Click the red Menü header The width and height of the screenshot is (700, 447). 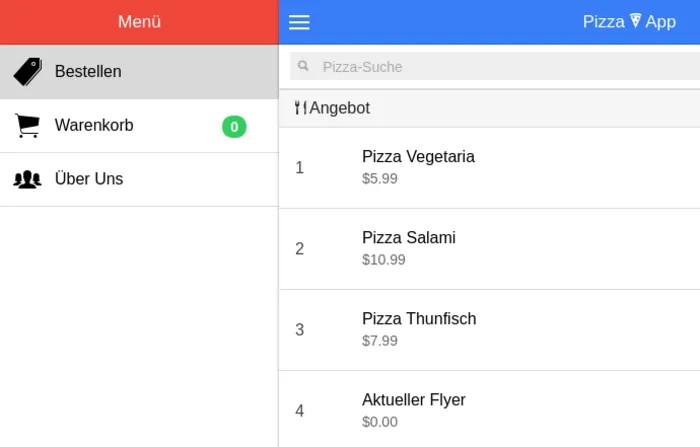pyautogui.click(x=139, y=22)
